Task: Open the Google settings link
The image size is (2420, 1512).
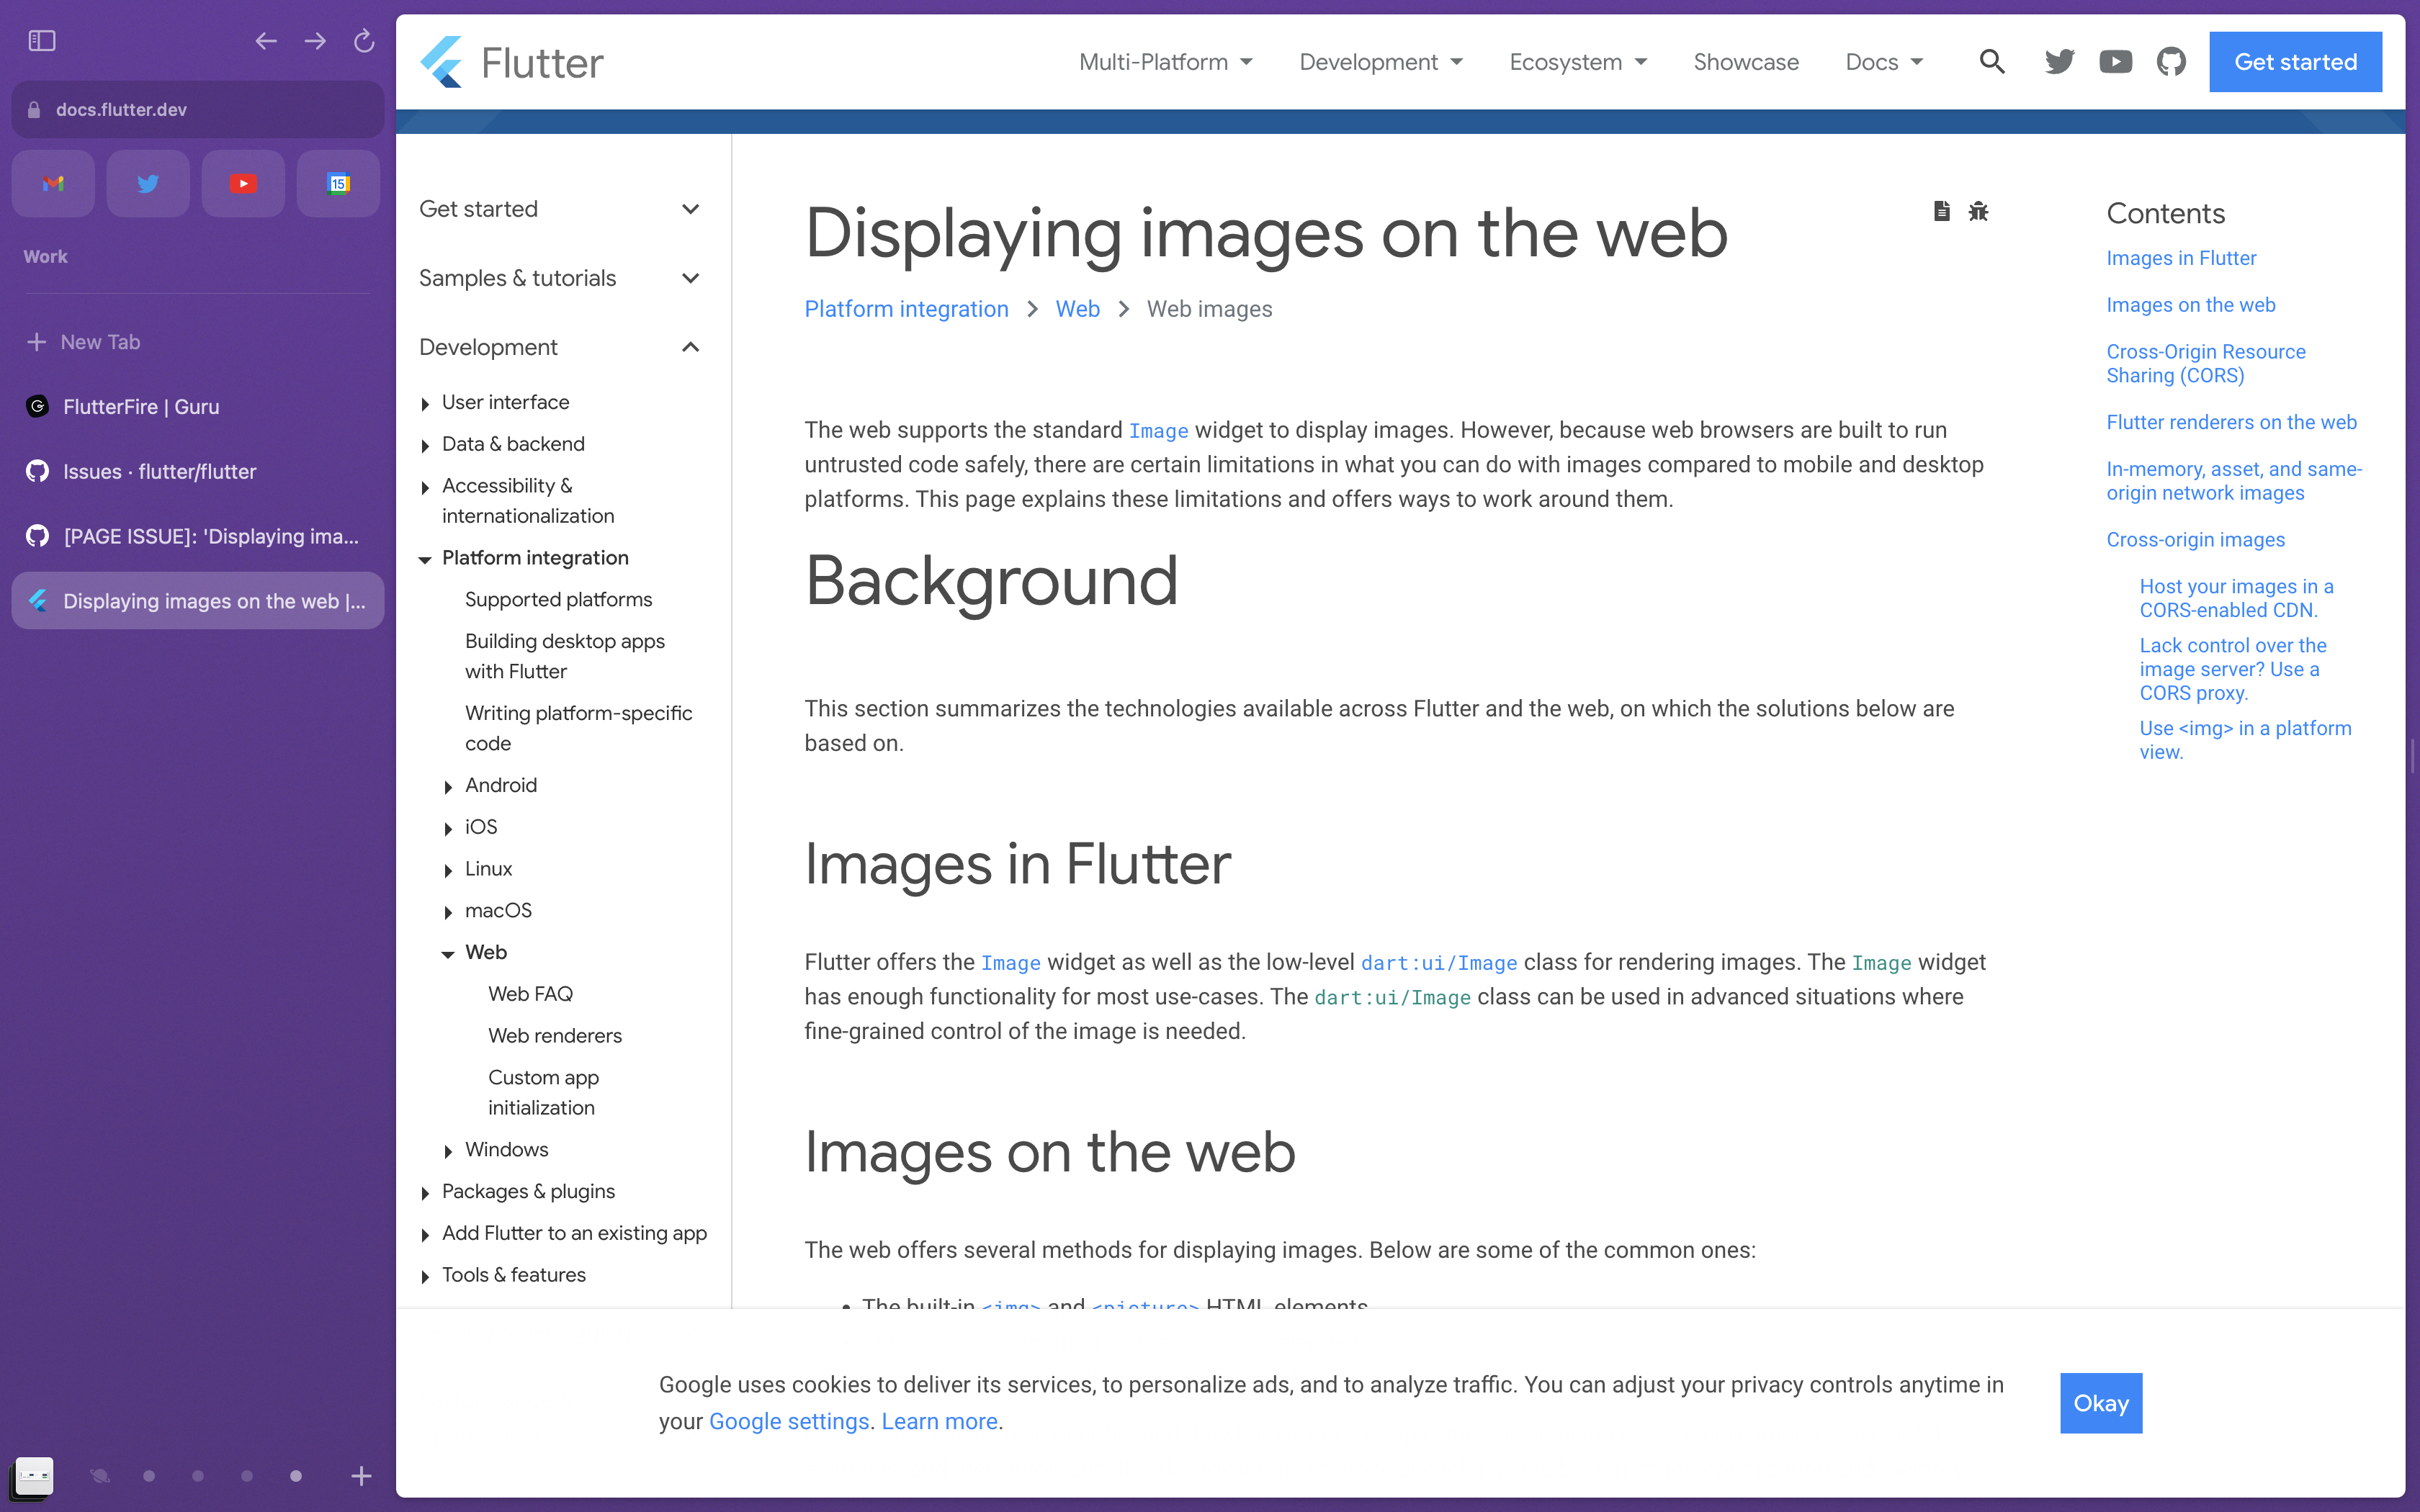Action: click(789, 1421)
